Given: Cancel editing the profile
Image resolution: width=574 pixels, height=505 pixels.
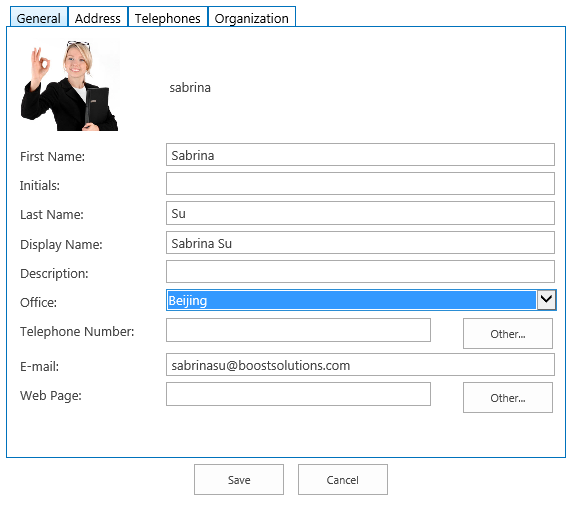Looking at the screenshot, I should (343, 479).
